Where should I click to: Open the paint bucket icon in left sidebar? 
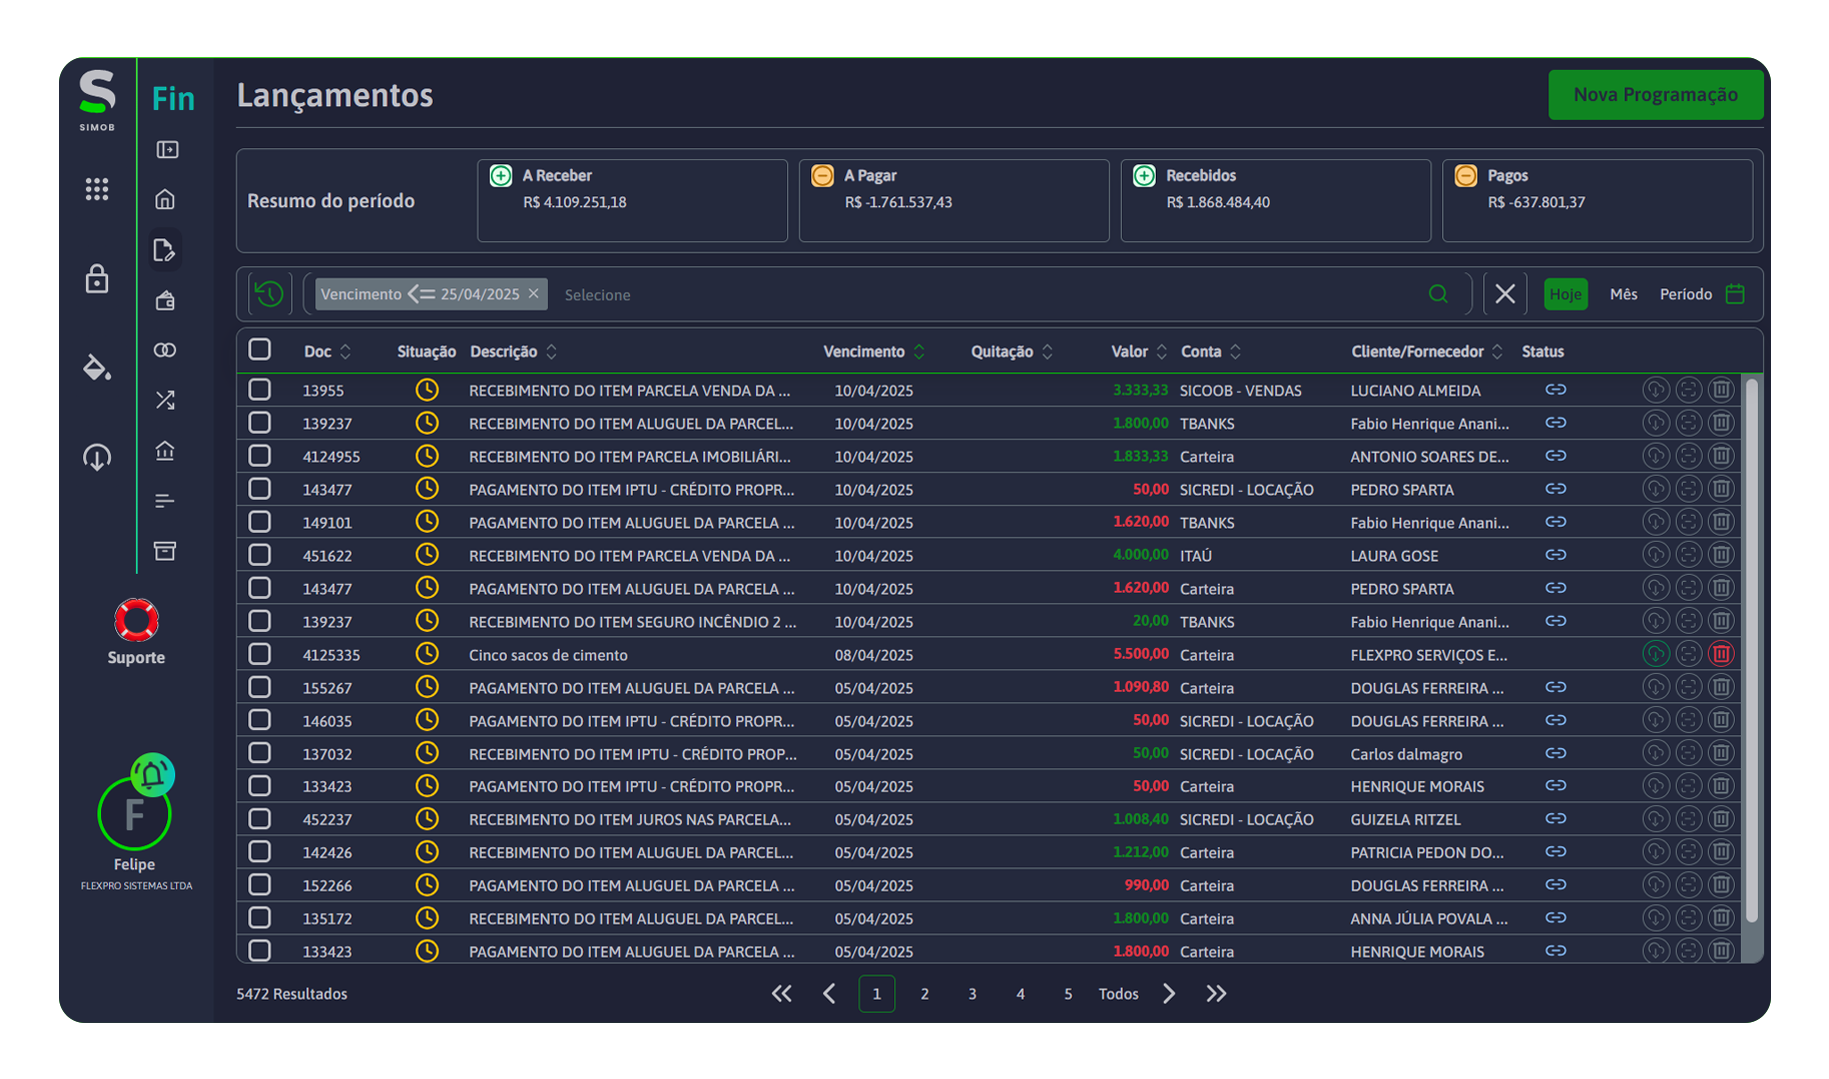[97, 367]
